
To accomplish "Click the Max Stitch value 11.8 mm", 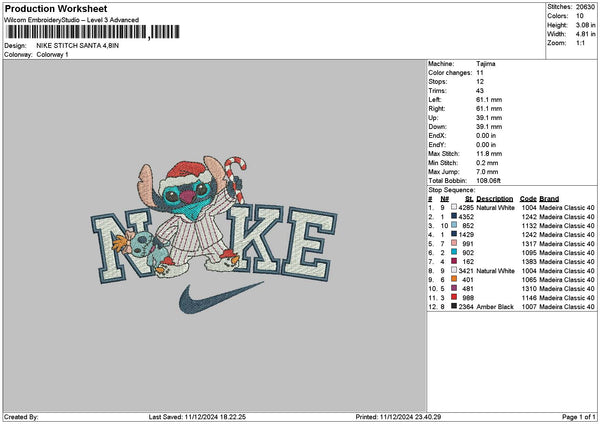I will click(x=489, y=154).
